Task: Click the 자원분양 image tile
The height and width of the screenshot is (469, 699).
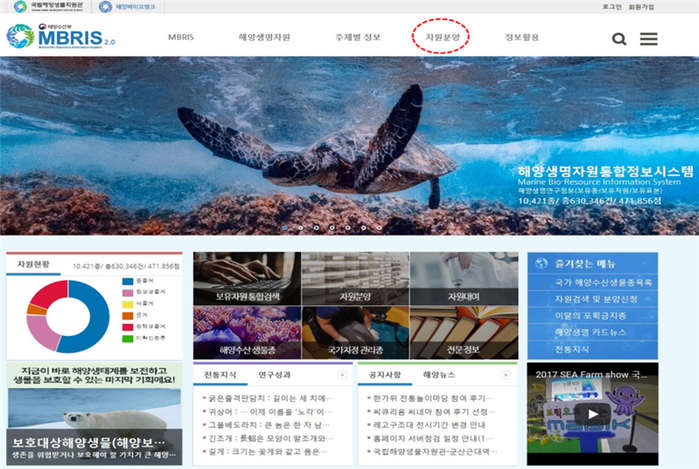Action: click(354, 279)
